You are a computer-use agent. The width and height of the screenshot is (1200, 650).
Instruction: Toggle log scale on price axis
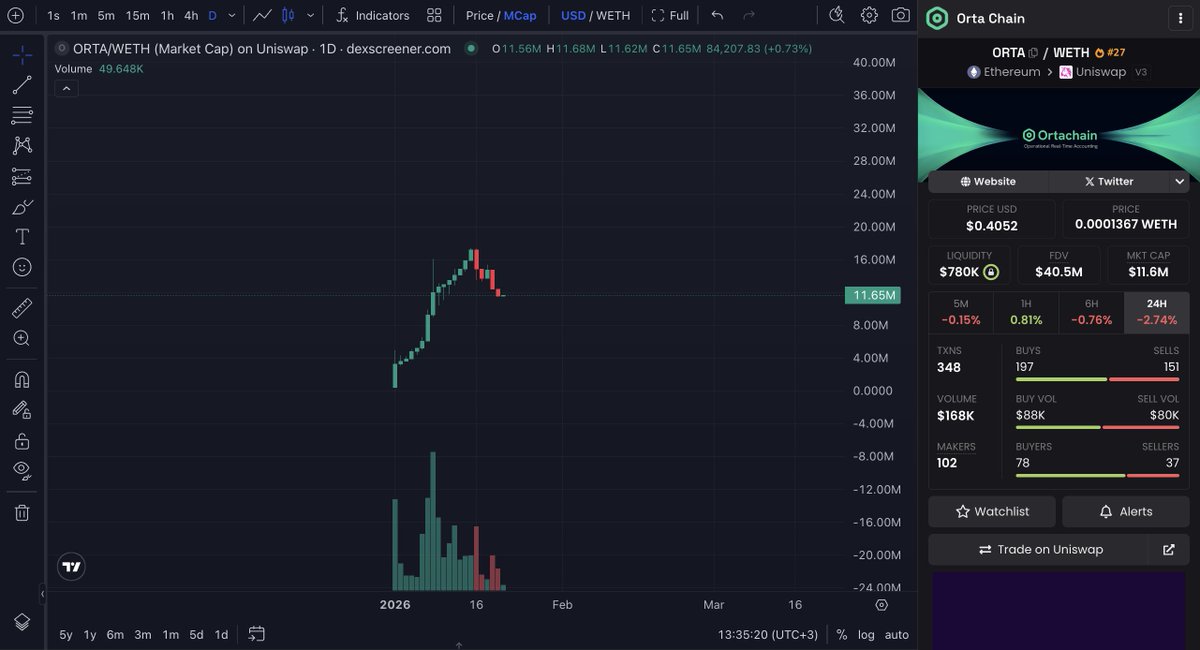(866, 634)
